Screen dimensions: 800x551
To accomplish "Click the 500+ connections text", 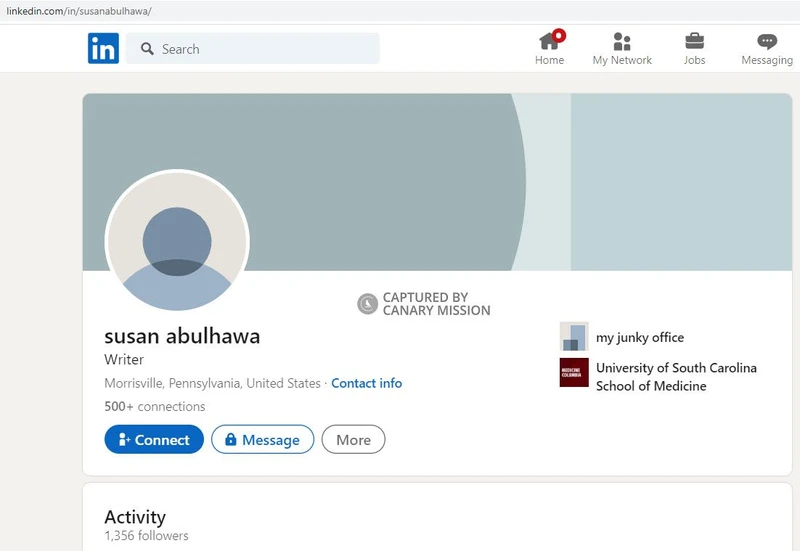I will pyautogui.click(x=155, y=407).
